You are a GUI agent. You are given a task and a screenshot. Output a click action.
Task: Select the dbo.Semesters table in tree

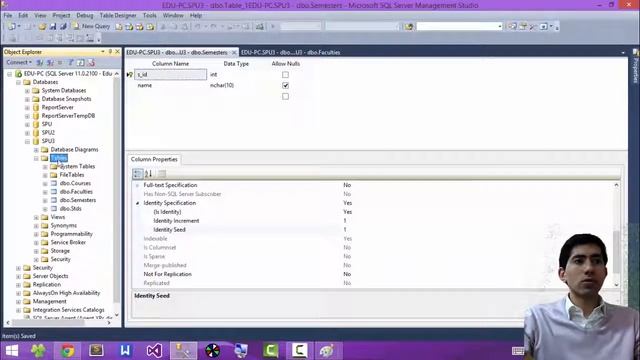pyautogui.click(x=78, y=200)
